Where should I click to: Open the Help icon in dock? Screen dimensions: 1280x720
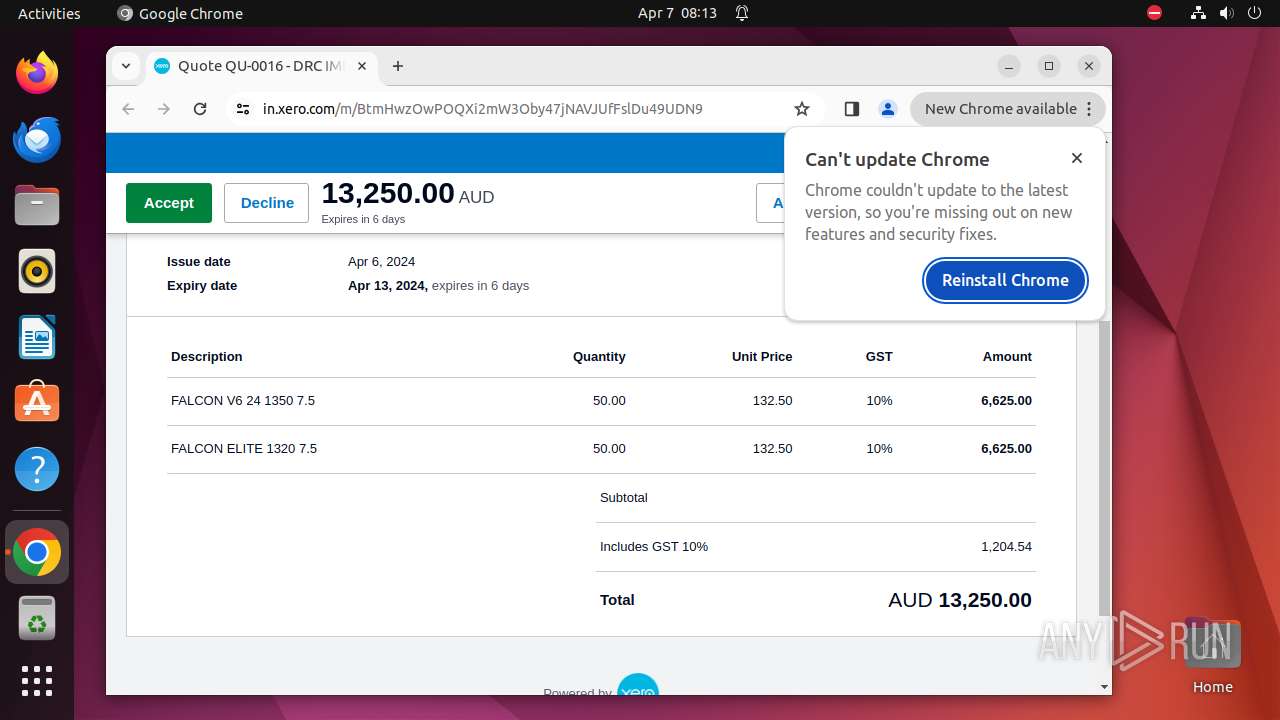[x=37, y=469]
